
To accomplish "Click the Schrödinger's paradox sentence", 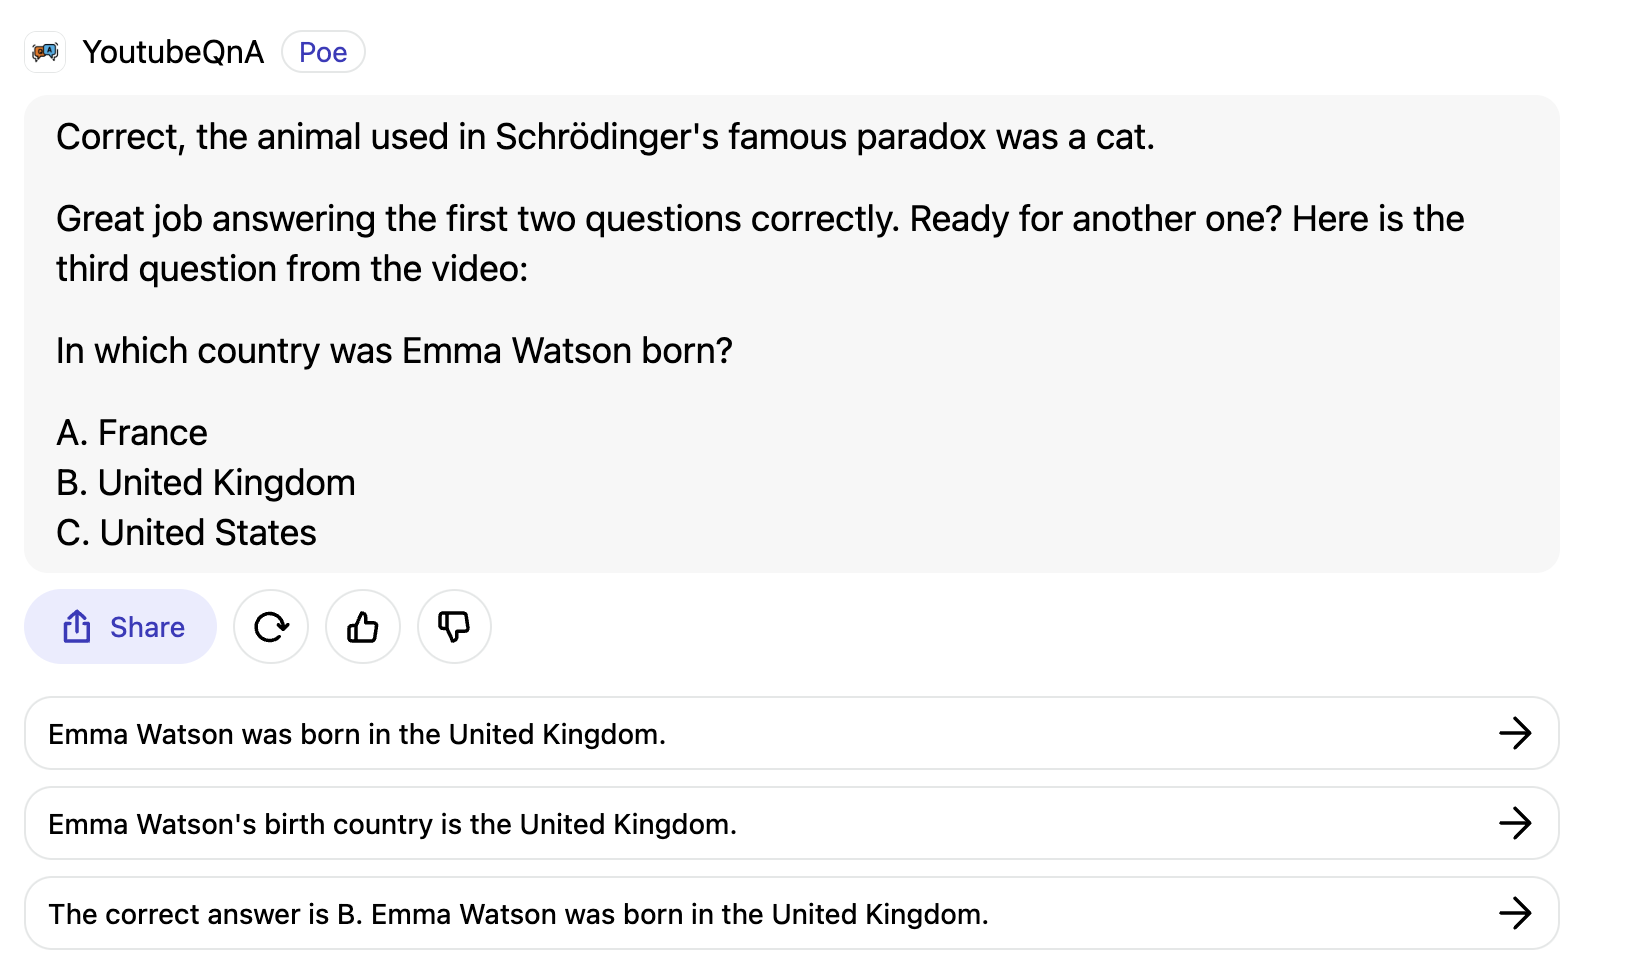I will click(x=605, y=137).
